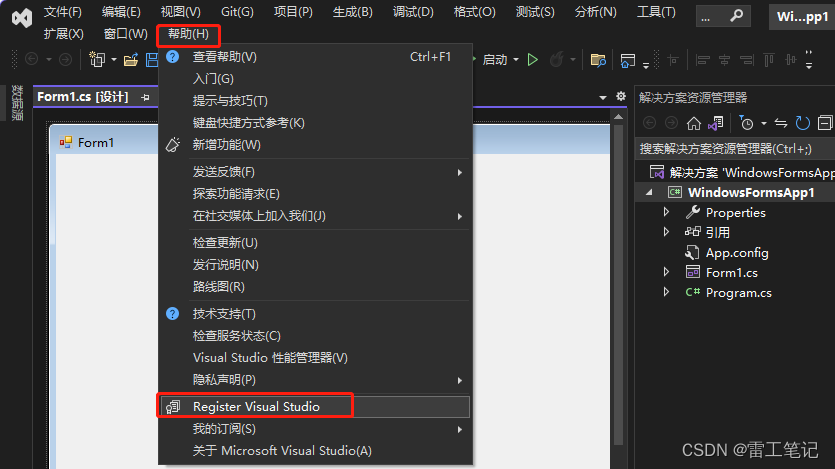Viewport: 835px width, 469px height.
Task: Click the Align to Grid icon
Action: (x=673, y=60)
